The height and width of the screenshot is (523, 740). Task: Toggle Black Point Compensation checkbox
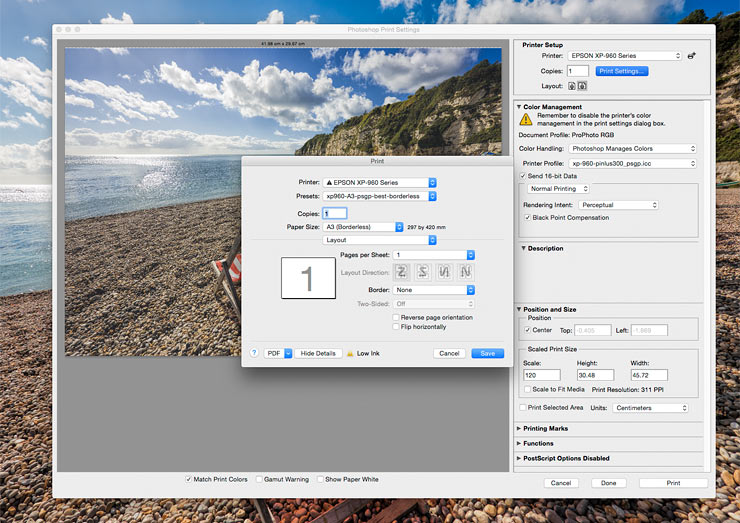(x=528, y=218)
